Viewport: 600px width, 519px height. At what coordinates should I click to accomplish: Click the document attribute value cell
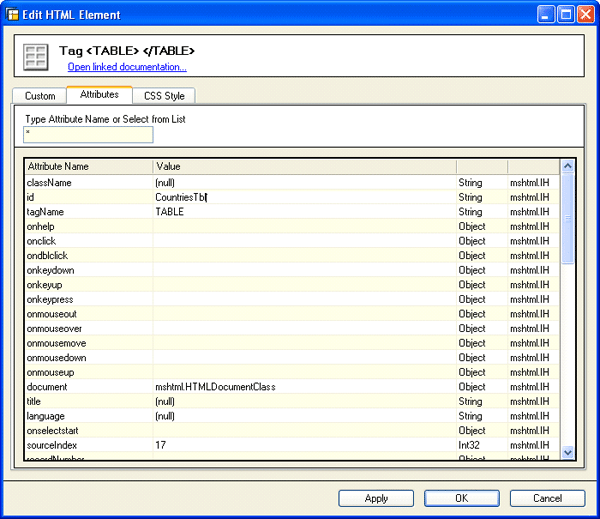[x=304, y=386]
